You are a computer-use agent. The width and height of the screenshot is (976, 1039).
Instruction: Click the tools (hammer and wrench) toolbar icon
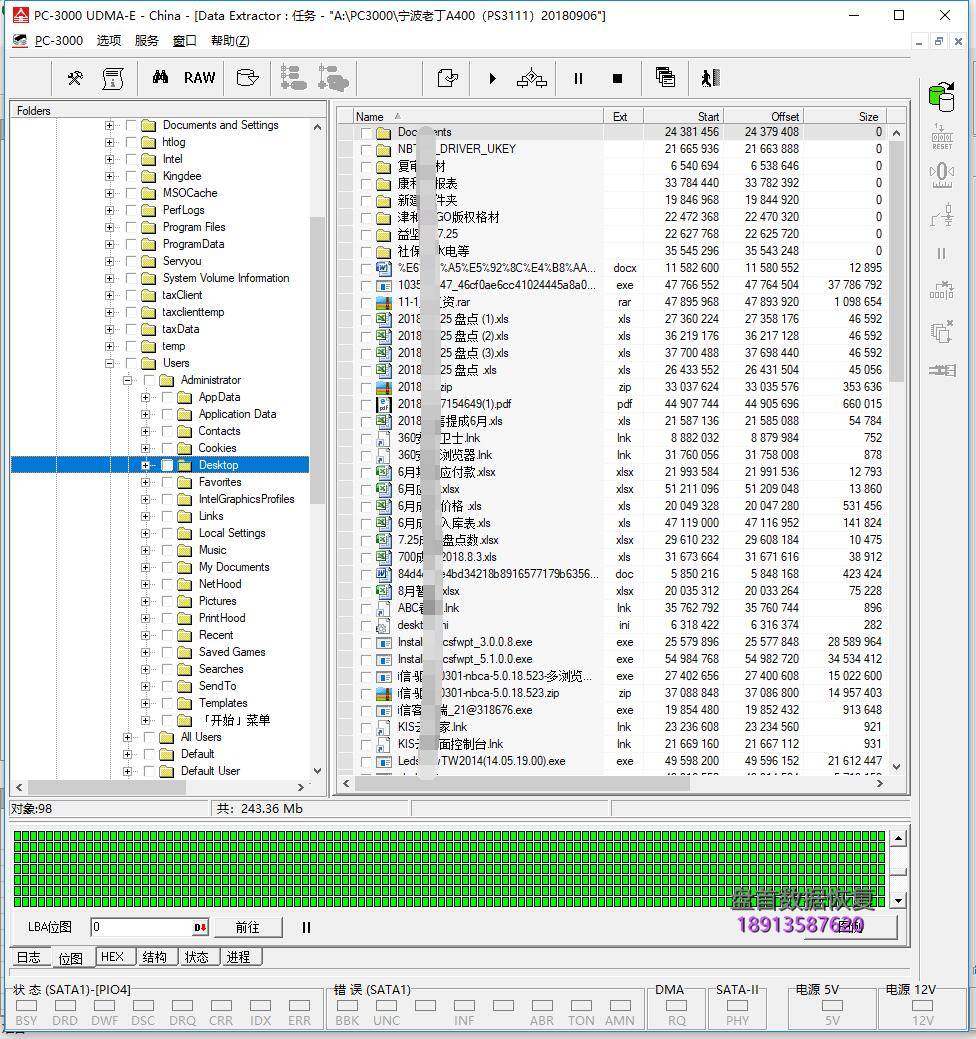tap(75, 78)
